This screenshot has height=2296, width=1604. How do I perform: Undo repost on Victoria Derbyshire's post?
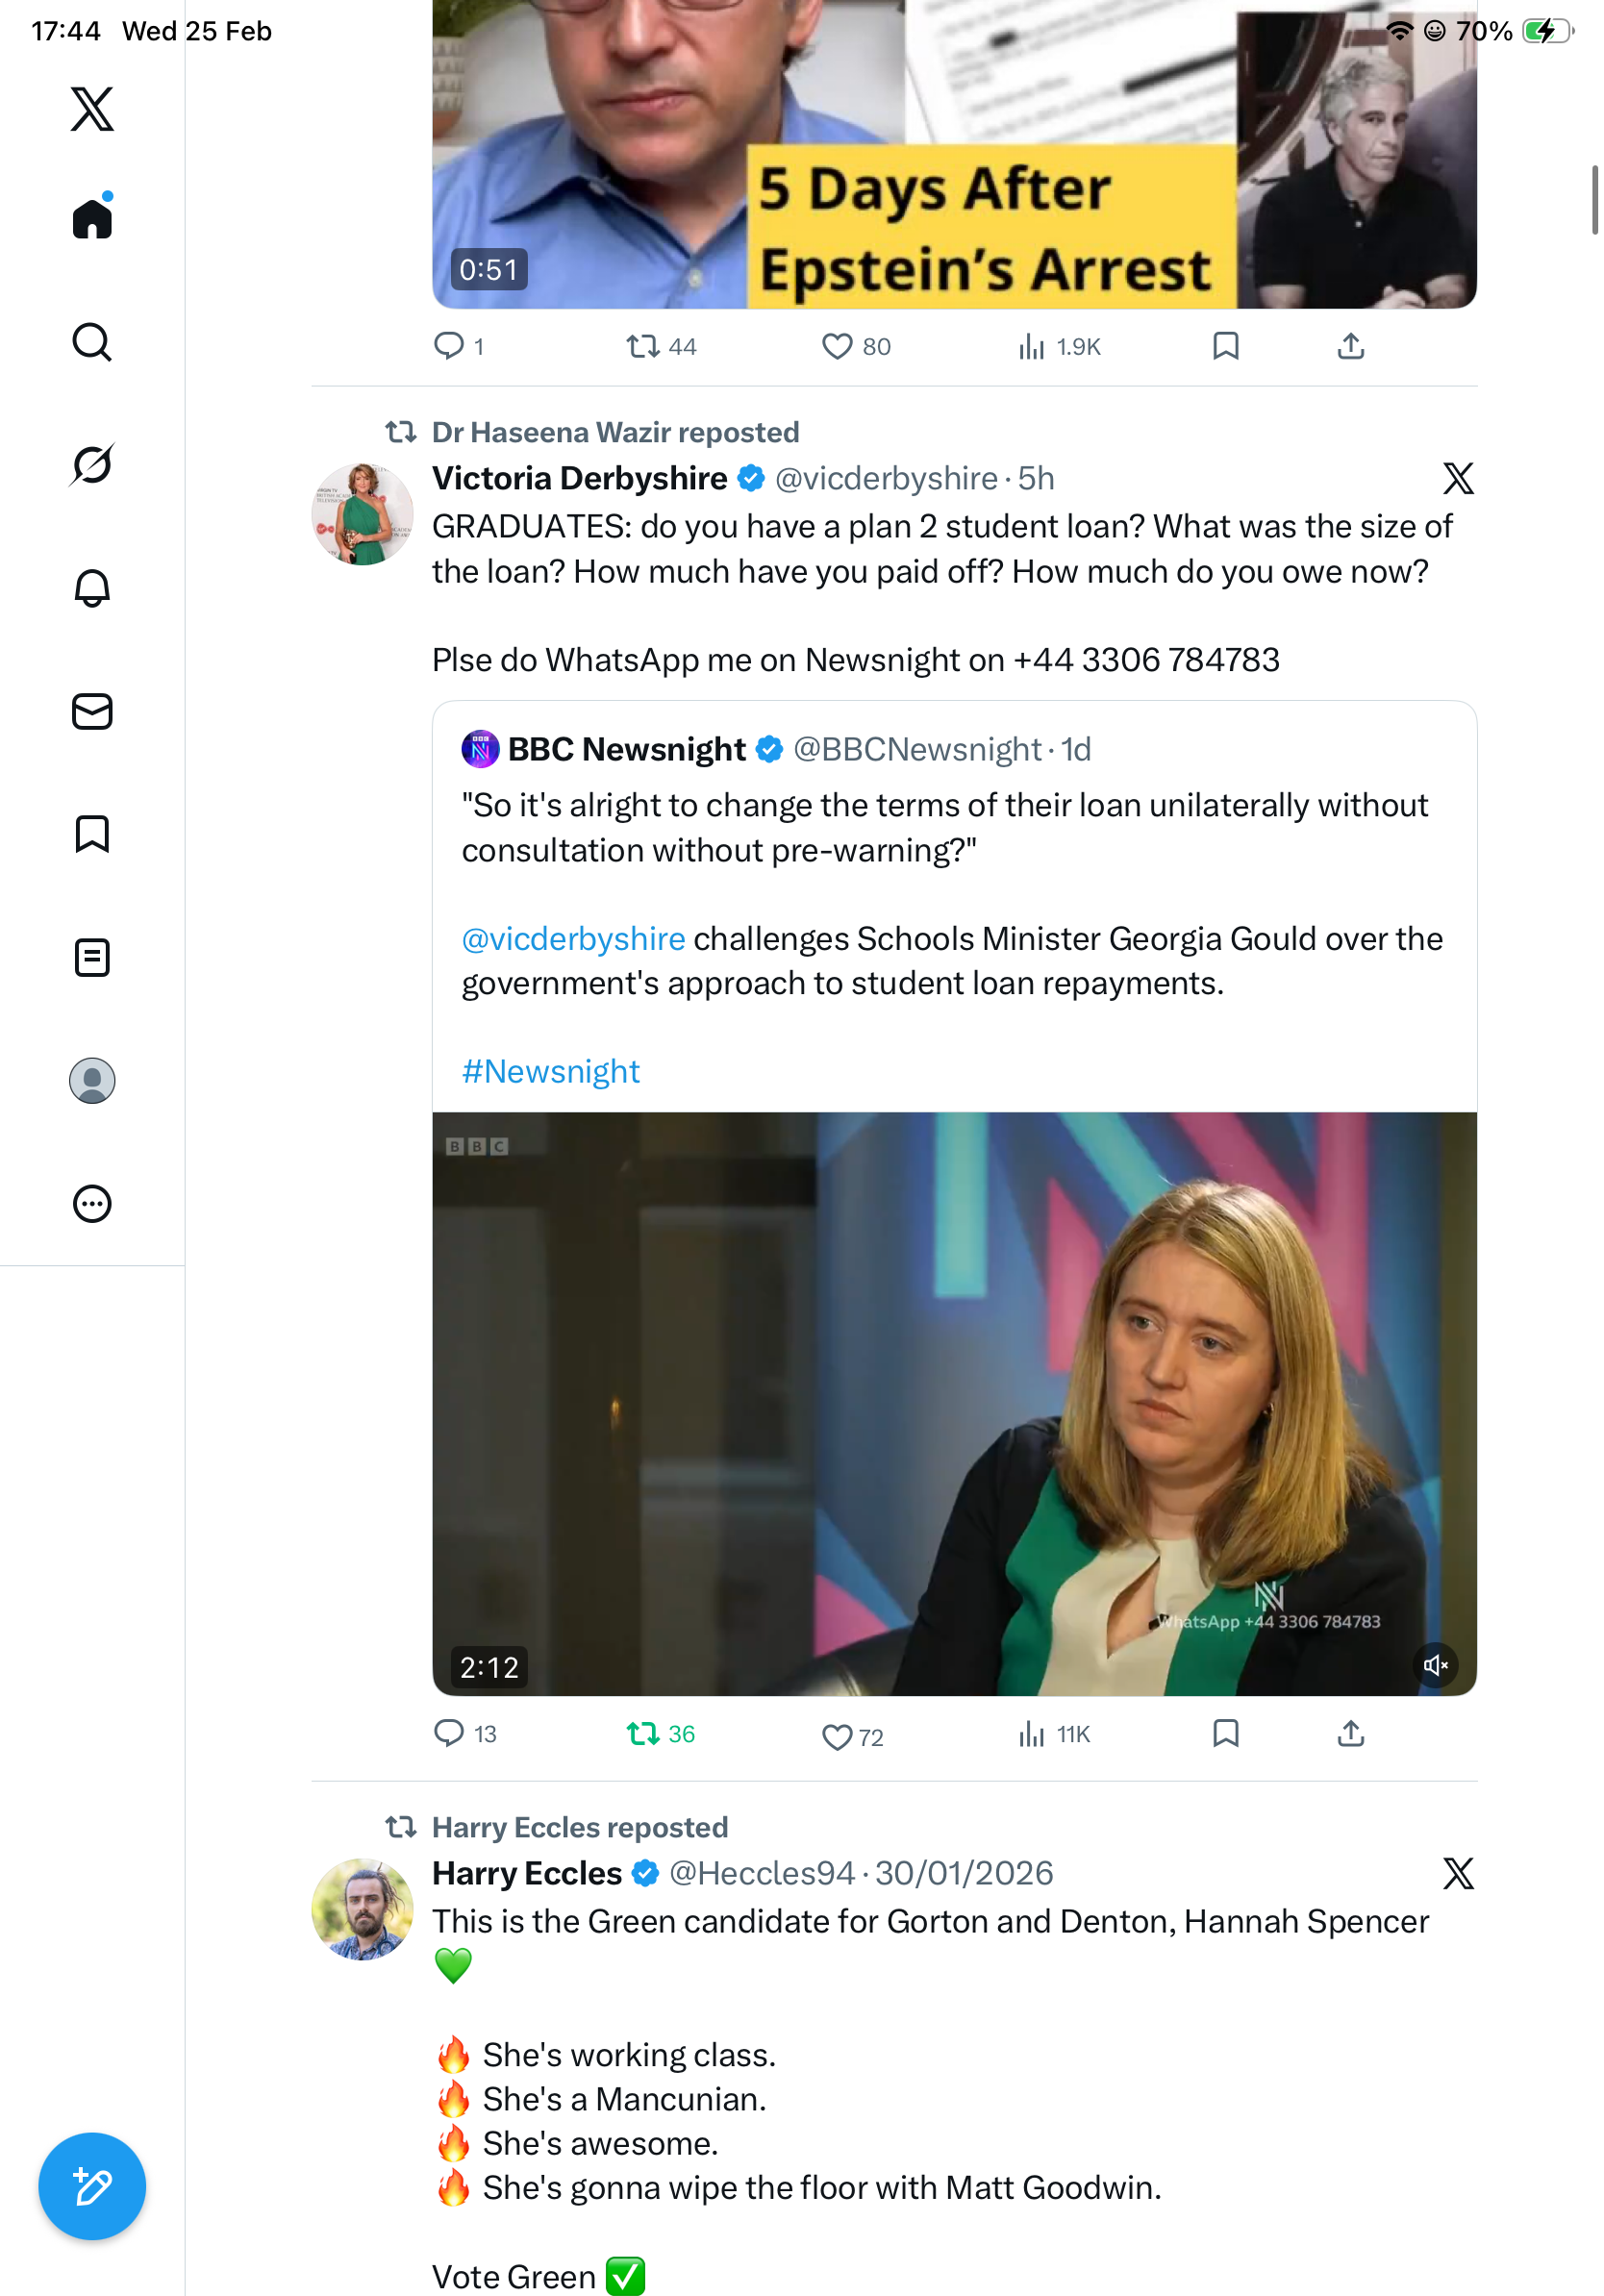643,1733
